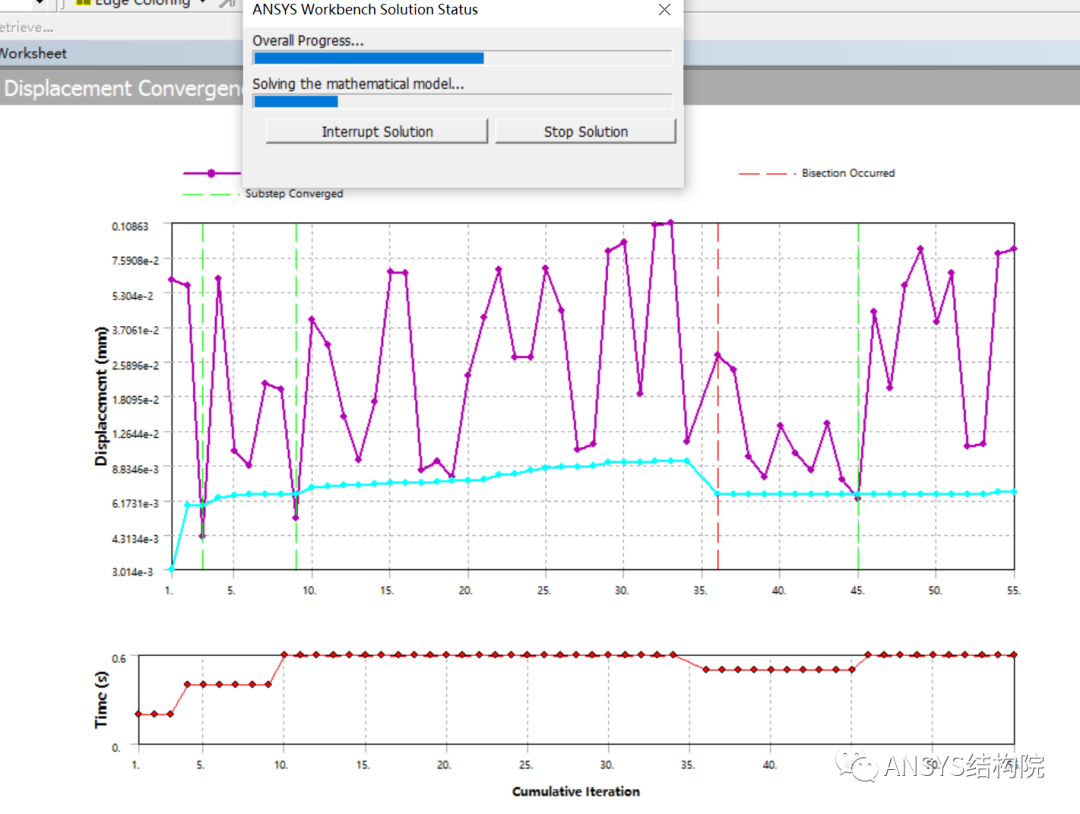Screen dimensions: 1080x814
Task: Click the 0.6 value on the time axis
Action: pos(119,658)
